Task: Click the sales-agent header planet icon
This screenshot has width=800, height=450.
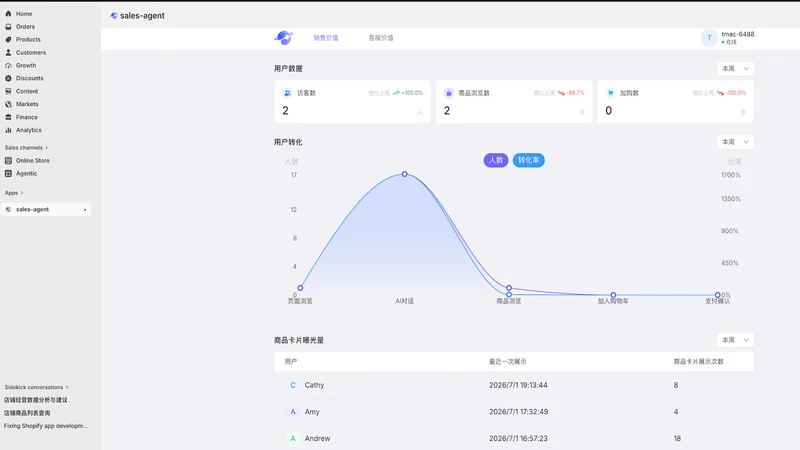Action: 114,16
